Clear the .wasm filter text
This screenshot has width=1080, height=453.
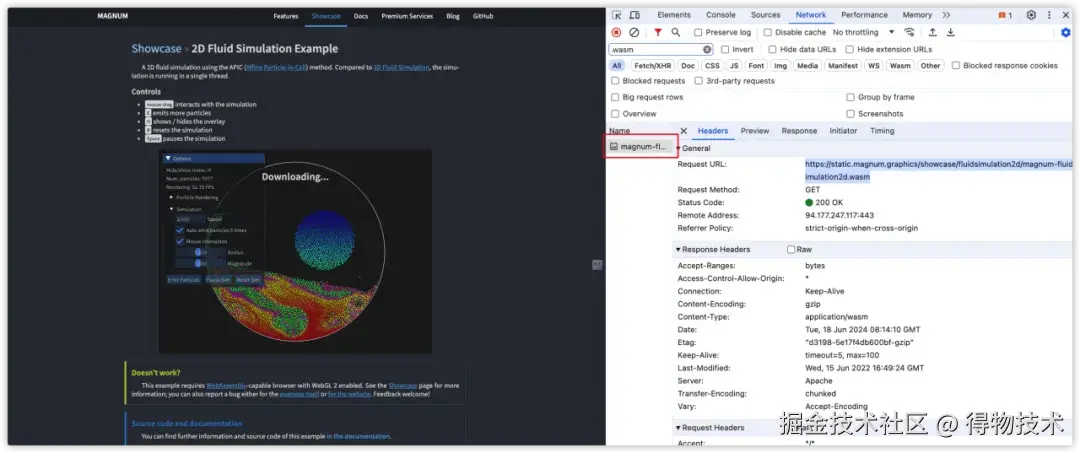pos(707,50)
